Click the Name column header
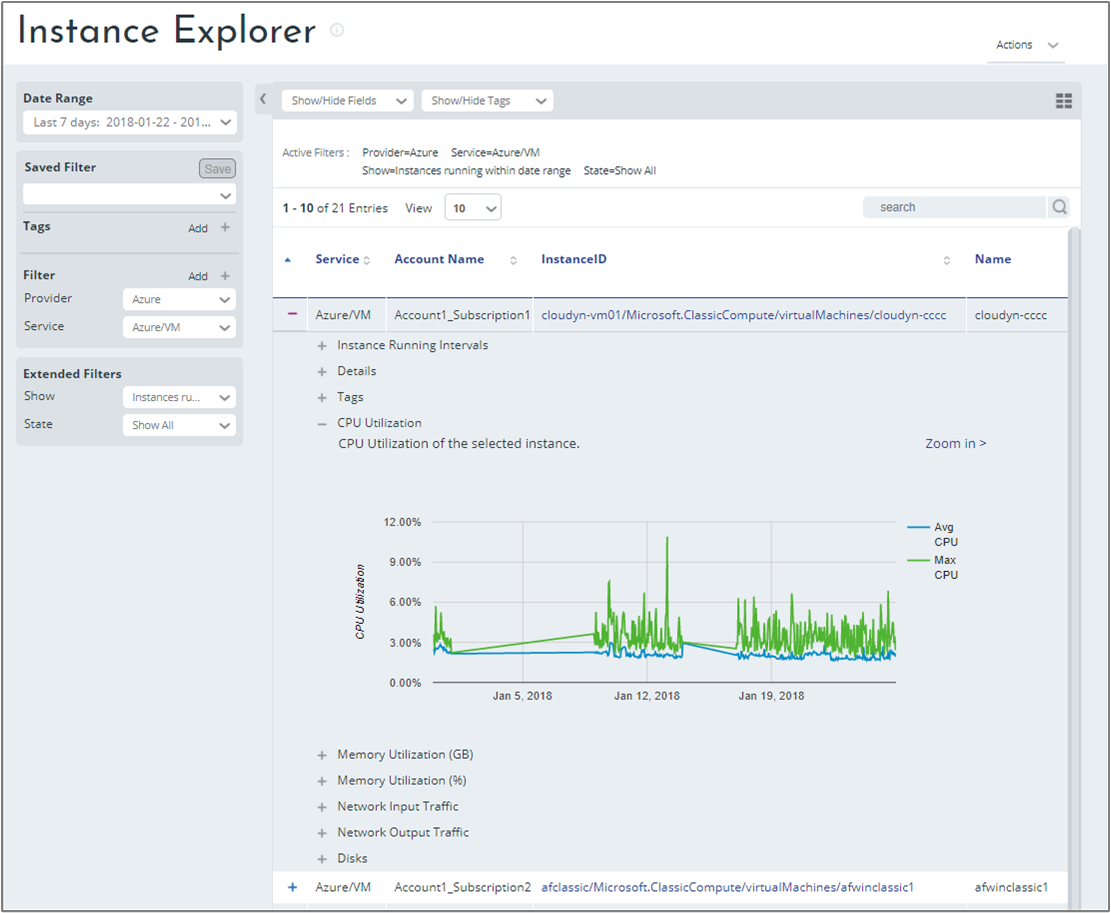The image size is (1111, 913). pyautogui.click(x=993, y=259)
